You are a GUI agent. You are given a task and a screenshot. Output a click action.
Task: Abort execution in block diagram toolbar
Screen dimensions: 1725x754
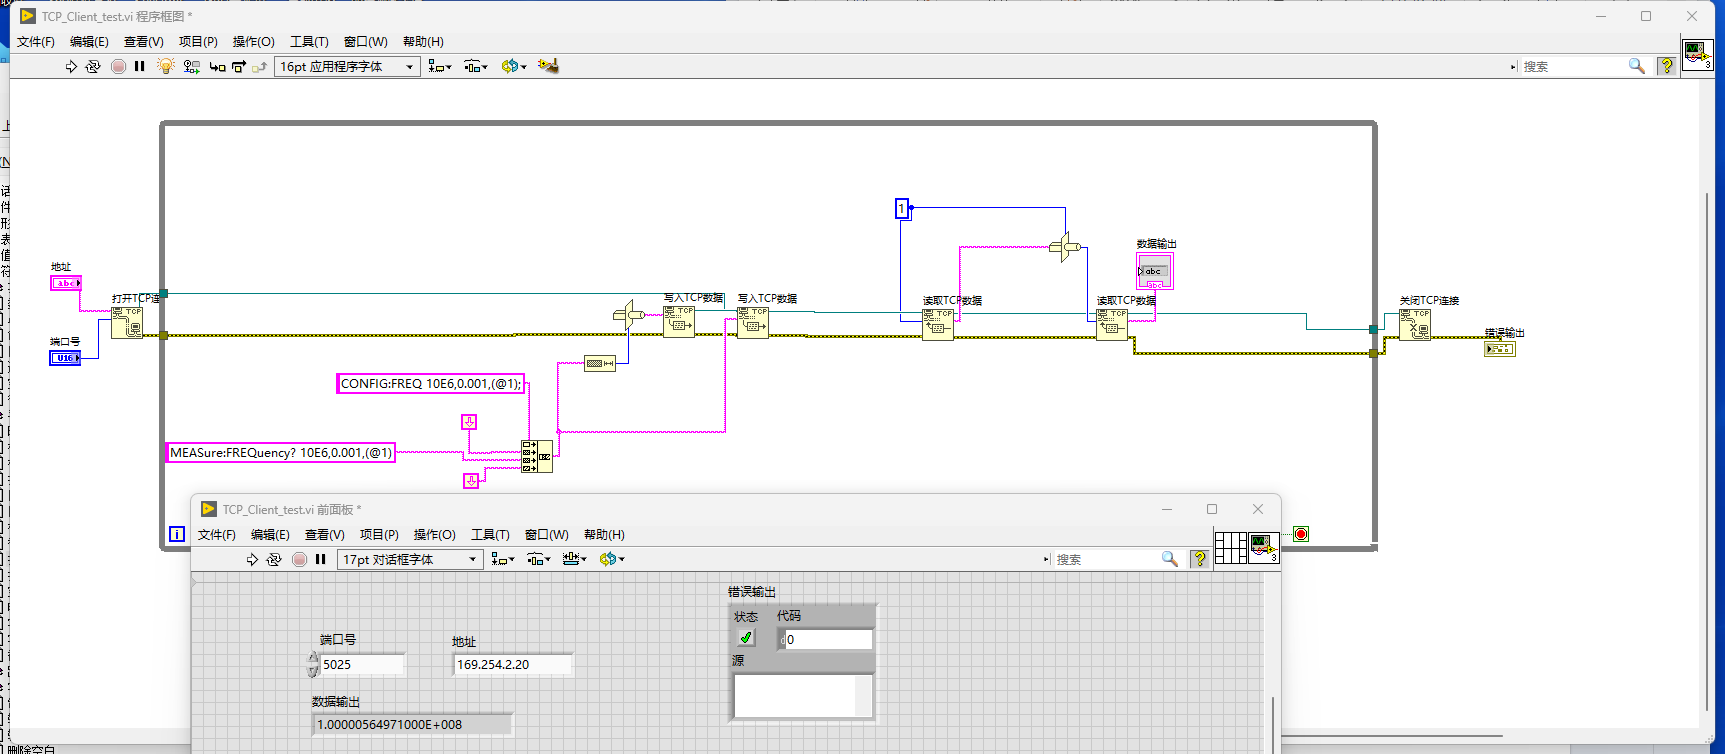[x=118, y=66]
